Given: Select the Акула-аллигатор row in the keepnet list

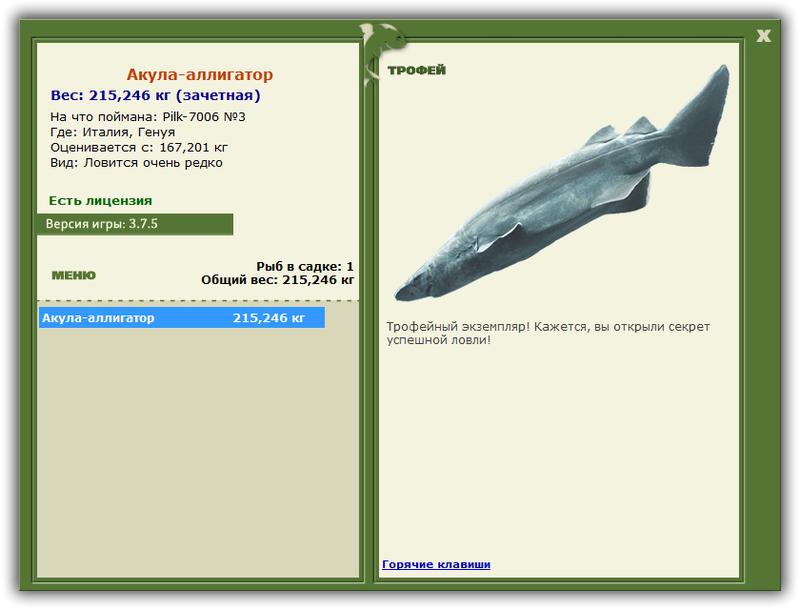Looking at the screenshot, I should [182, 318].
